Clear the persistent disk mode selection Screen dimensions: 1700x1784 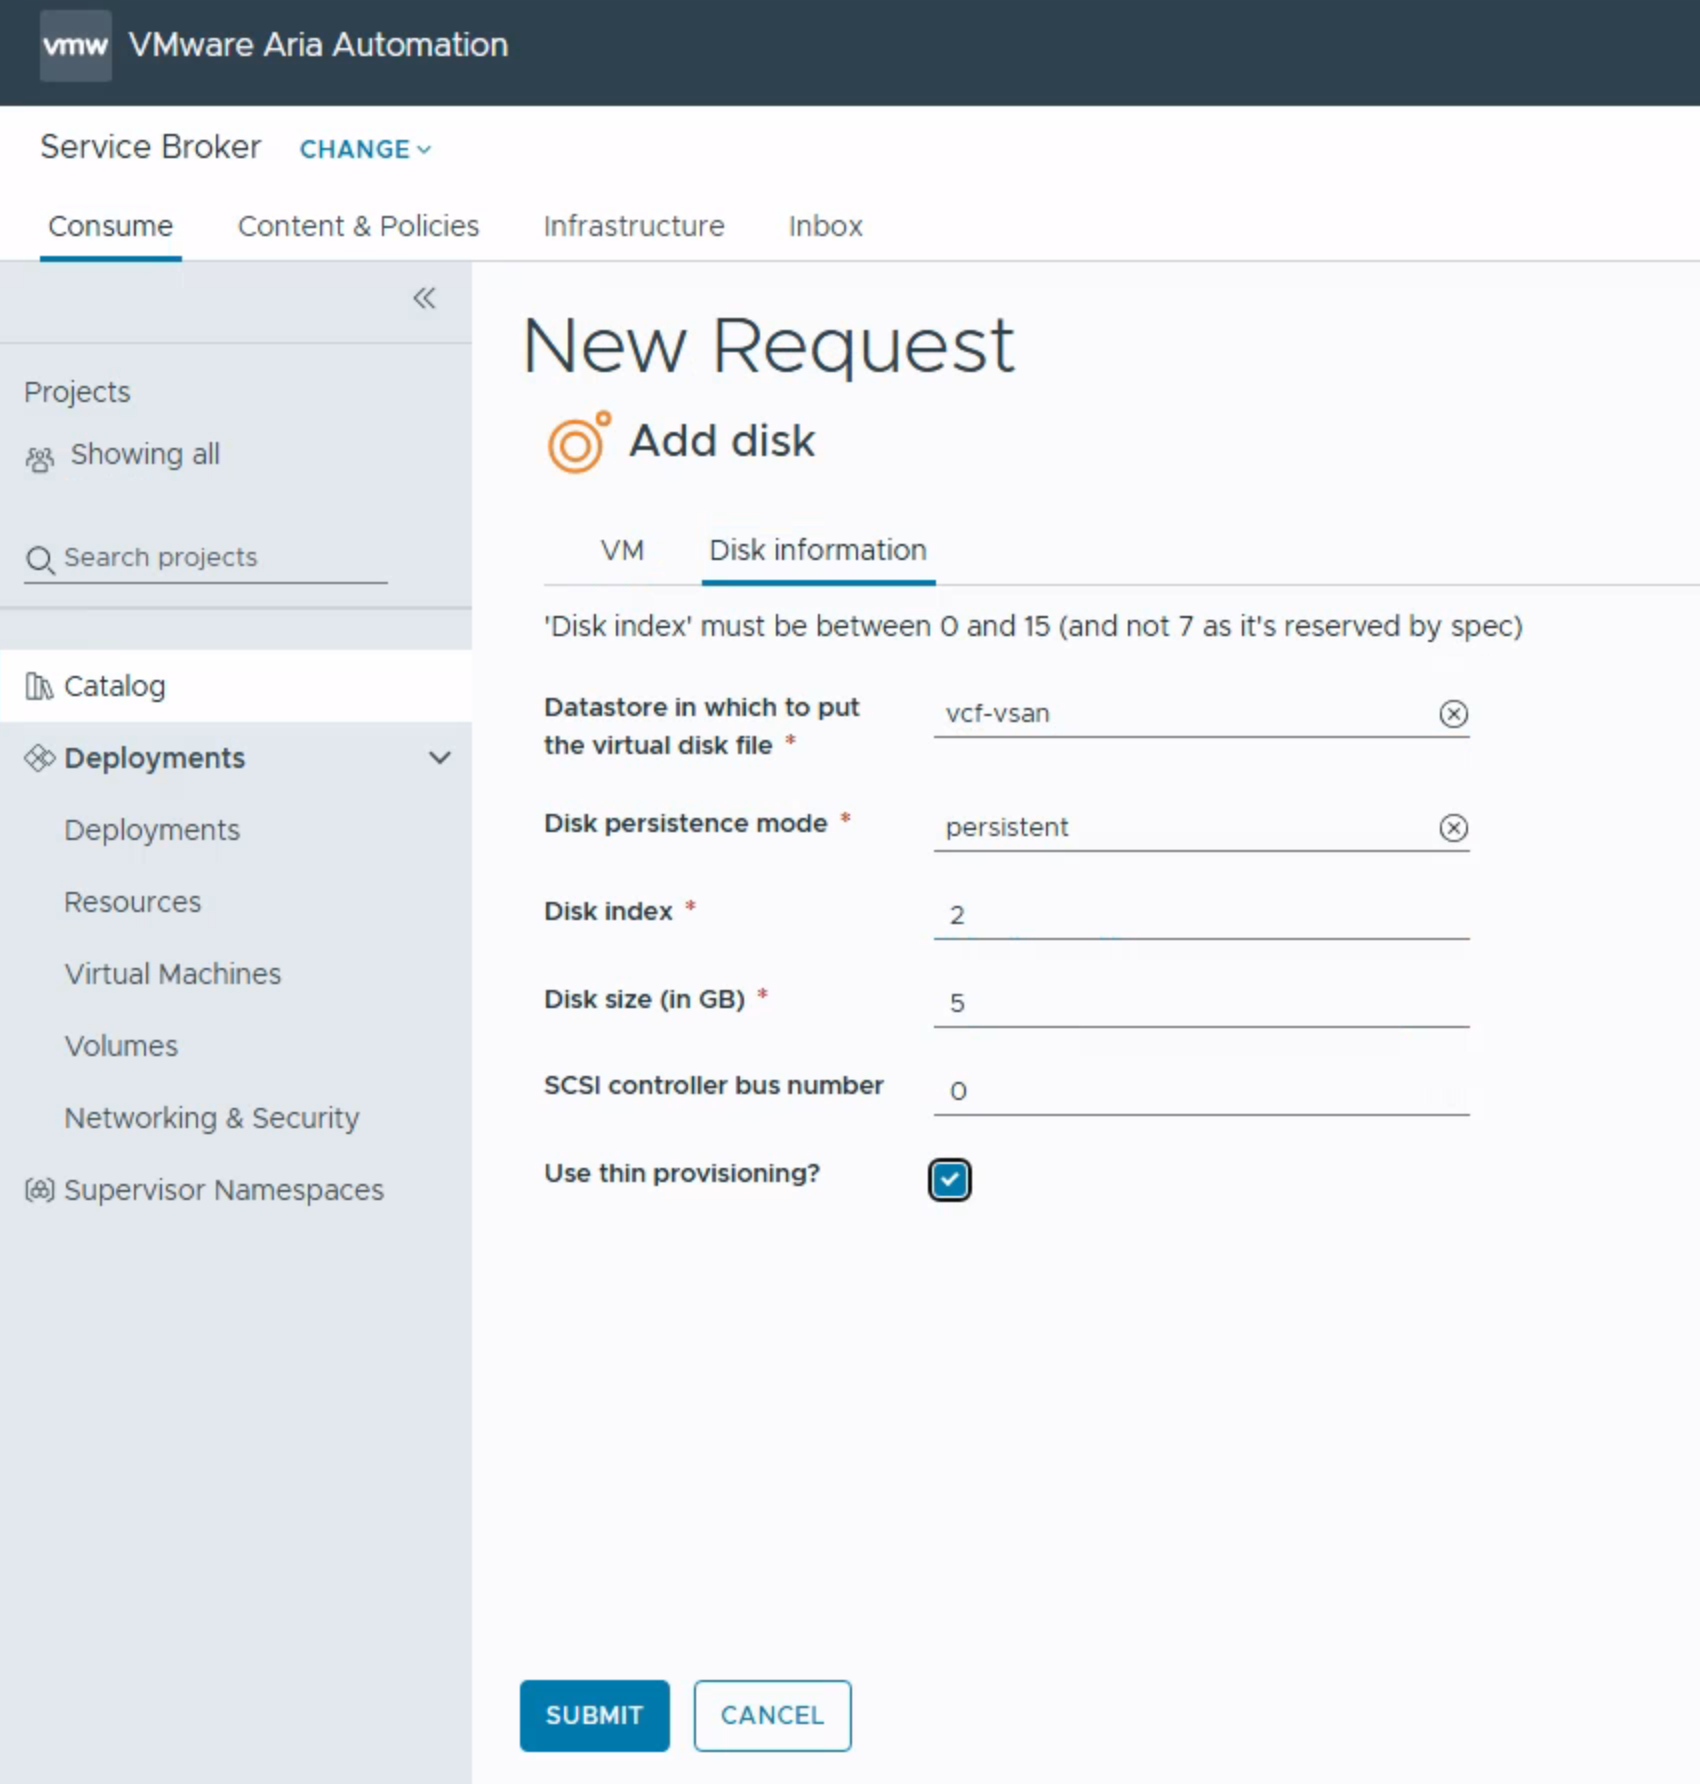pos(1453,827)
